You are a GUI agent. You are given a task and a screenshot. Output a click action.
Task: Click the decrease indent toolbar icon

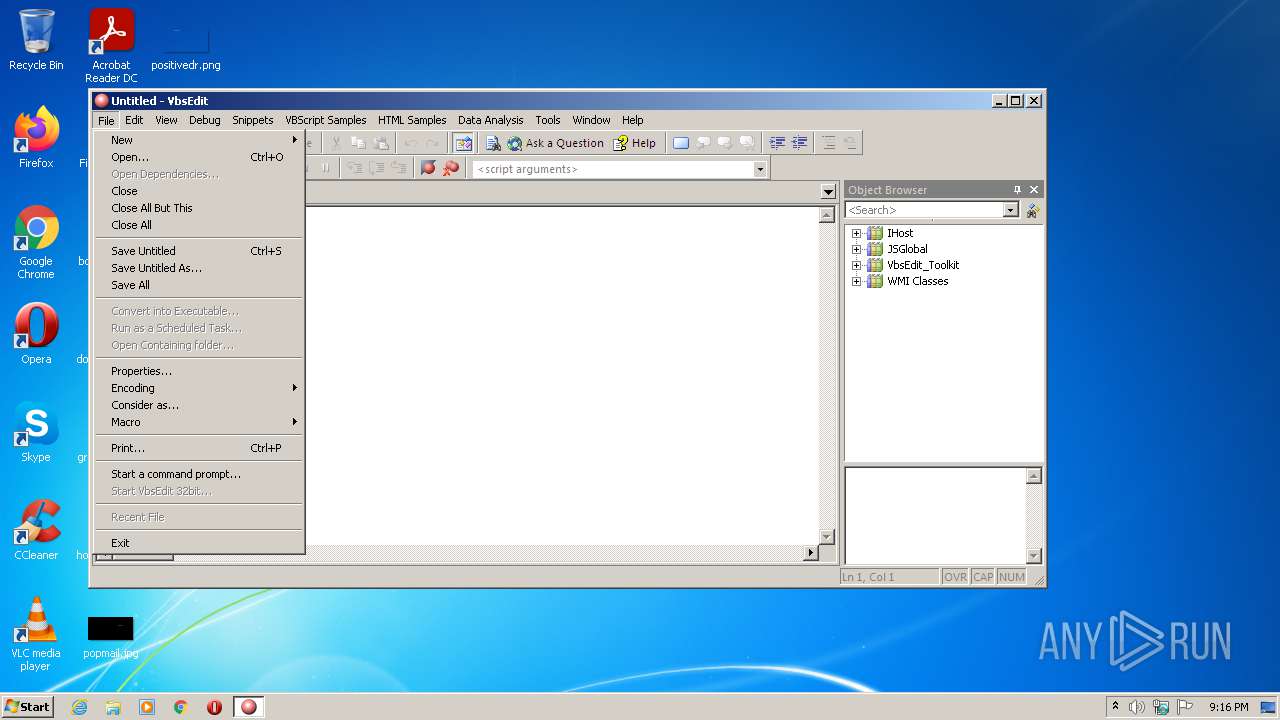tap(799, 143)
